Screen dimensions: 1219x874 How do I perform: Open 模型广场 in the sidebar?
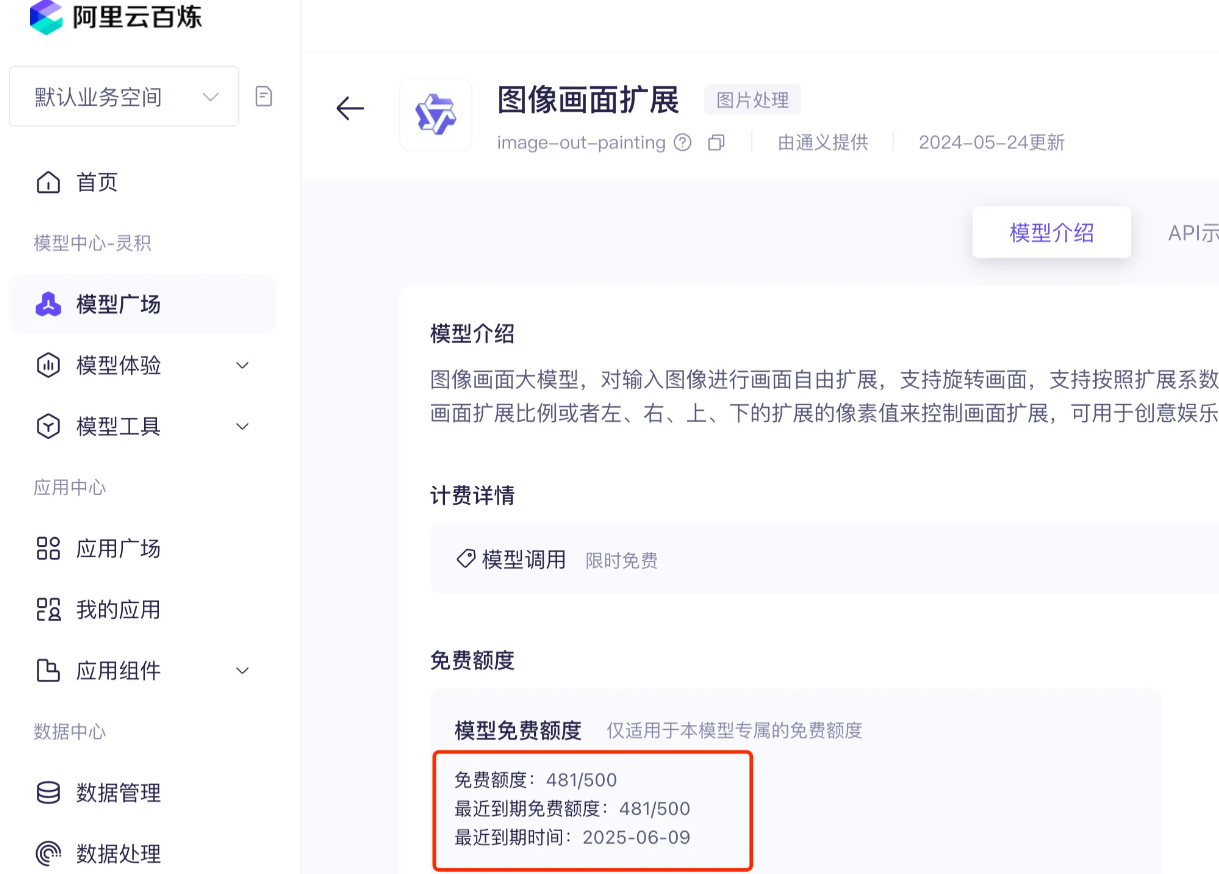tap(142, 304)
